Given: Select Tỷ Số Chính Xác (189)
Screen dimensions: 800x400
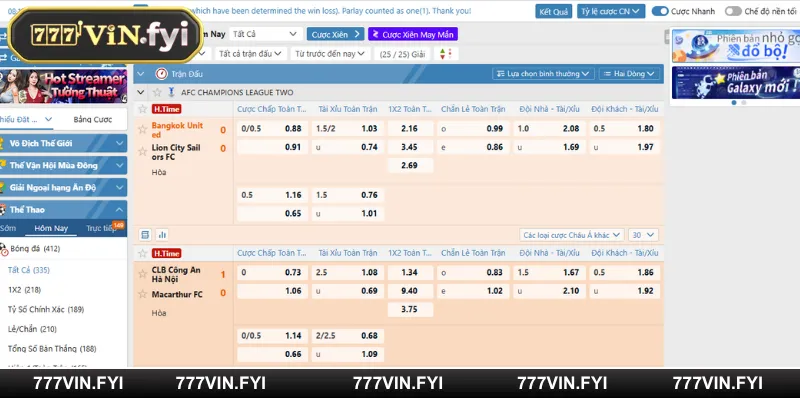Looking at the screenshot, I should click(46, 309).
